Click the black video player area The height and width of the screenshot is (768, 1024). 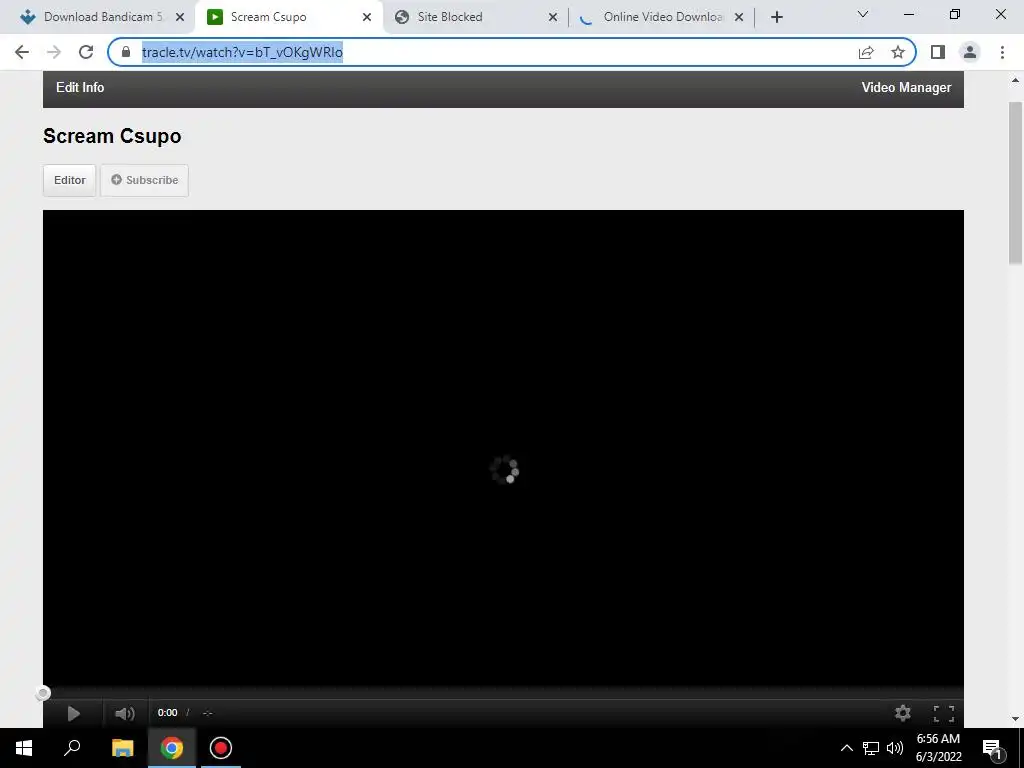click(x=503, y=448)
